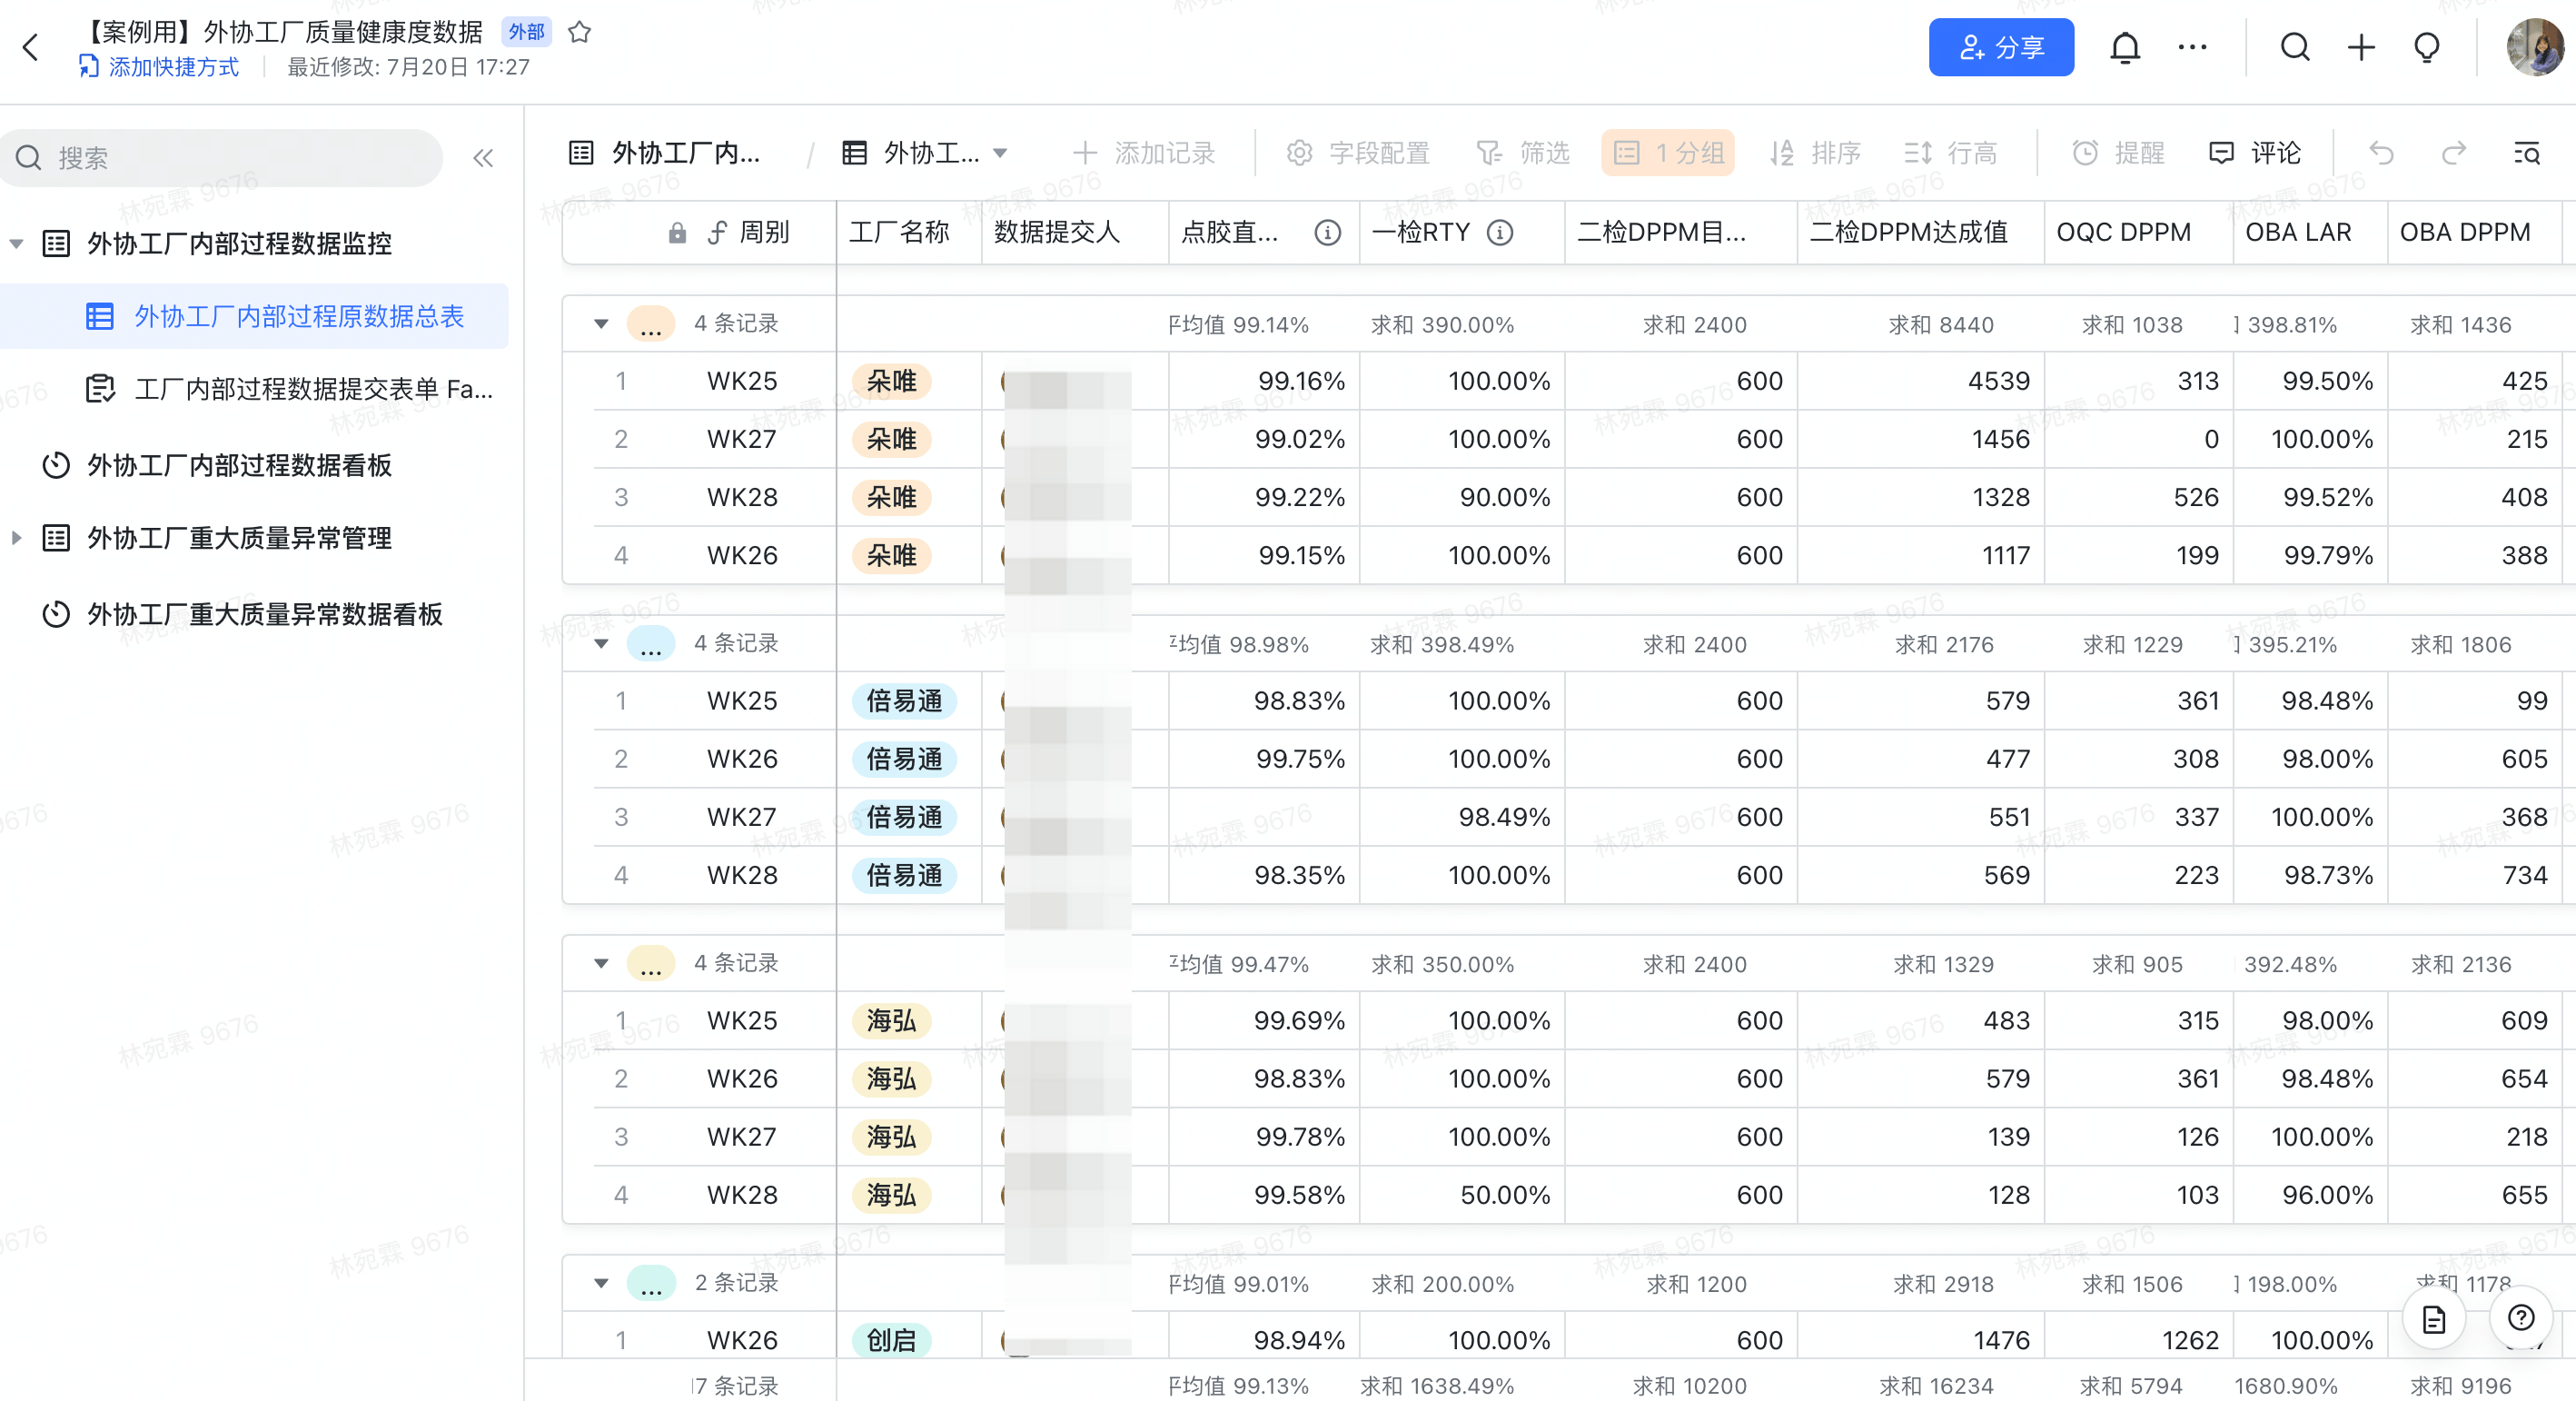This screenshot has width=2576, height=1401.
Task: Collapse the 海弘 record group
Action: pos(601,964)
